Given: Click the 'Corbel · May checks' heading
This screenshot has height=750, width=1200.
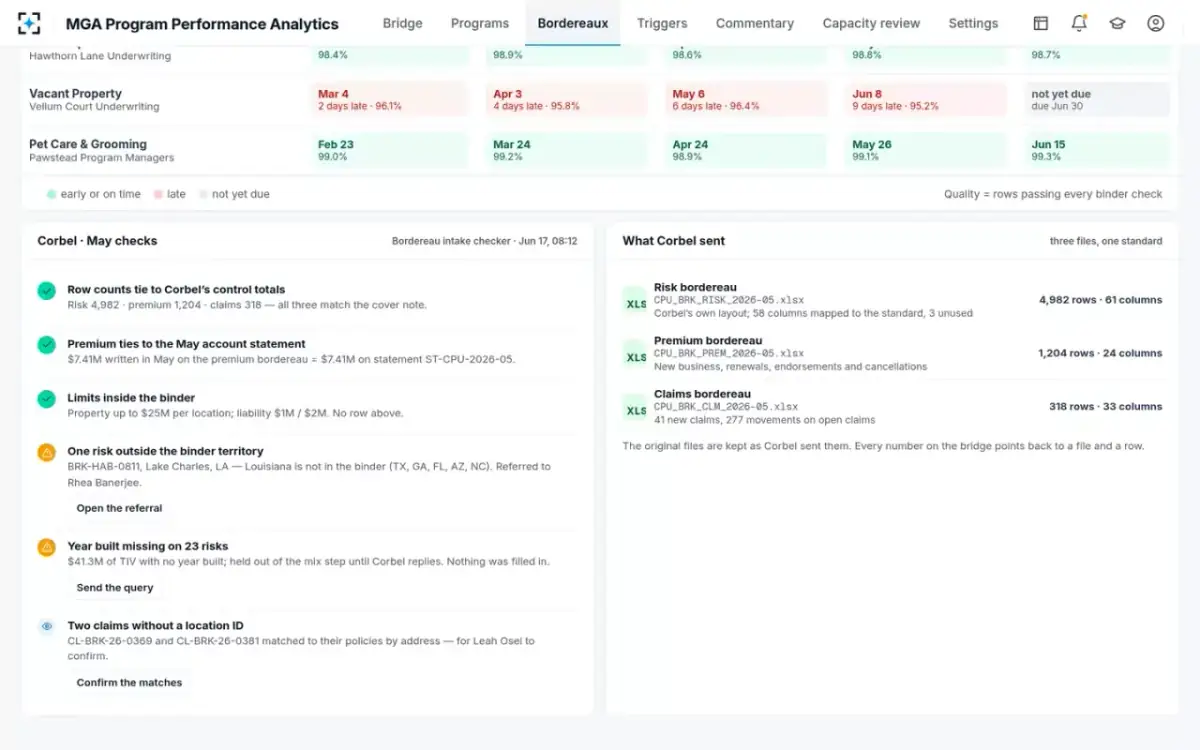Looking at the screenshot, I should pyautogui.click(x=97, y=241).
